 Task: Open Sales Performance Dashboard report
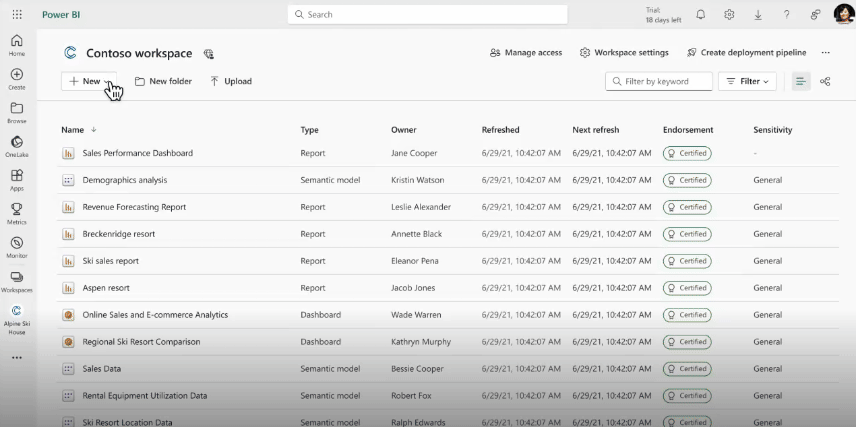click(137, 153)
